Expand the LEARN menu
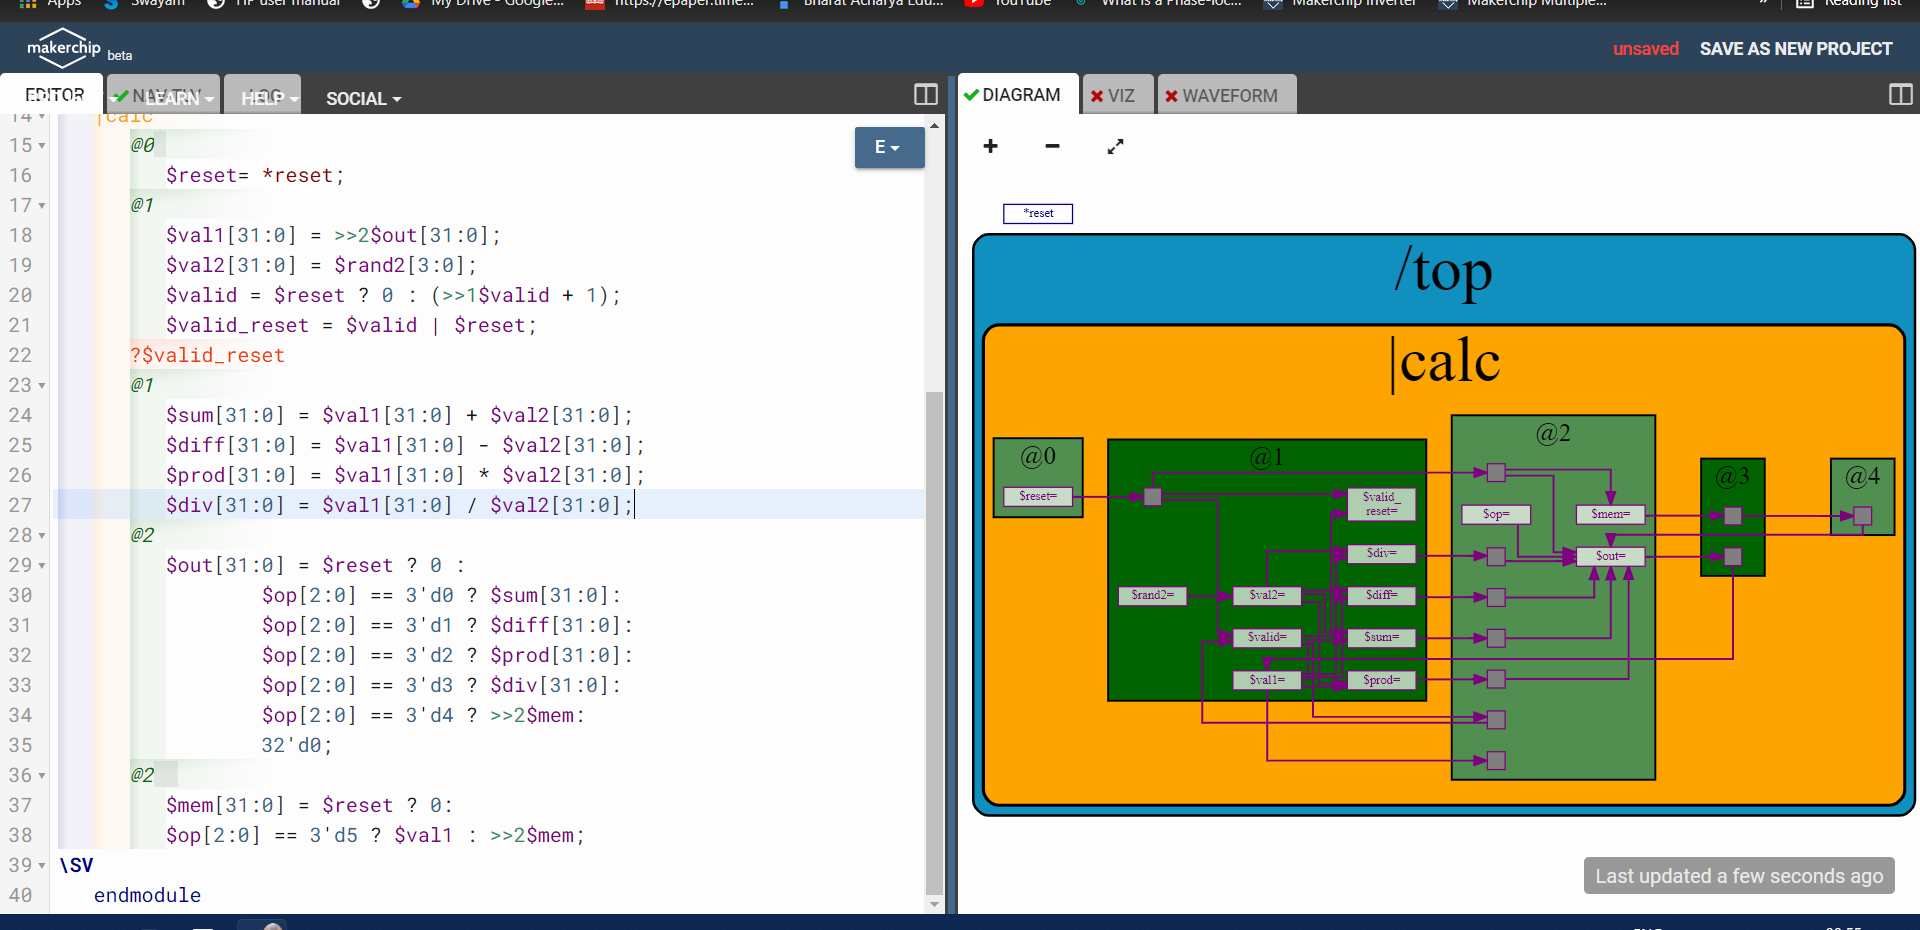Image resolution: width=1920 pixels, height=930 pixels. pyautogui.click(x=176, y=98)
